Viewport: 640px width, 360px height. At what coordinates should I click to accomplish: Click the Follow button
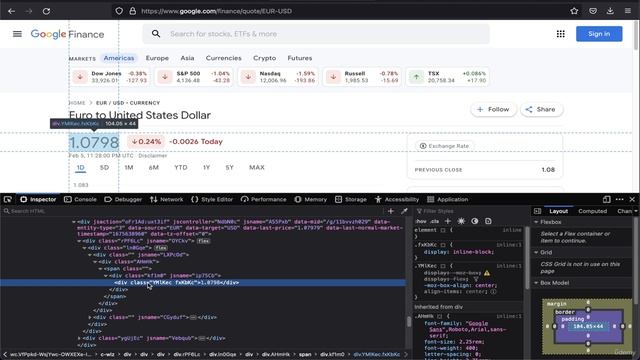[493, 109]
